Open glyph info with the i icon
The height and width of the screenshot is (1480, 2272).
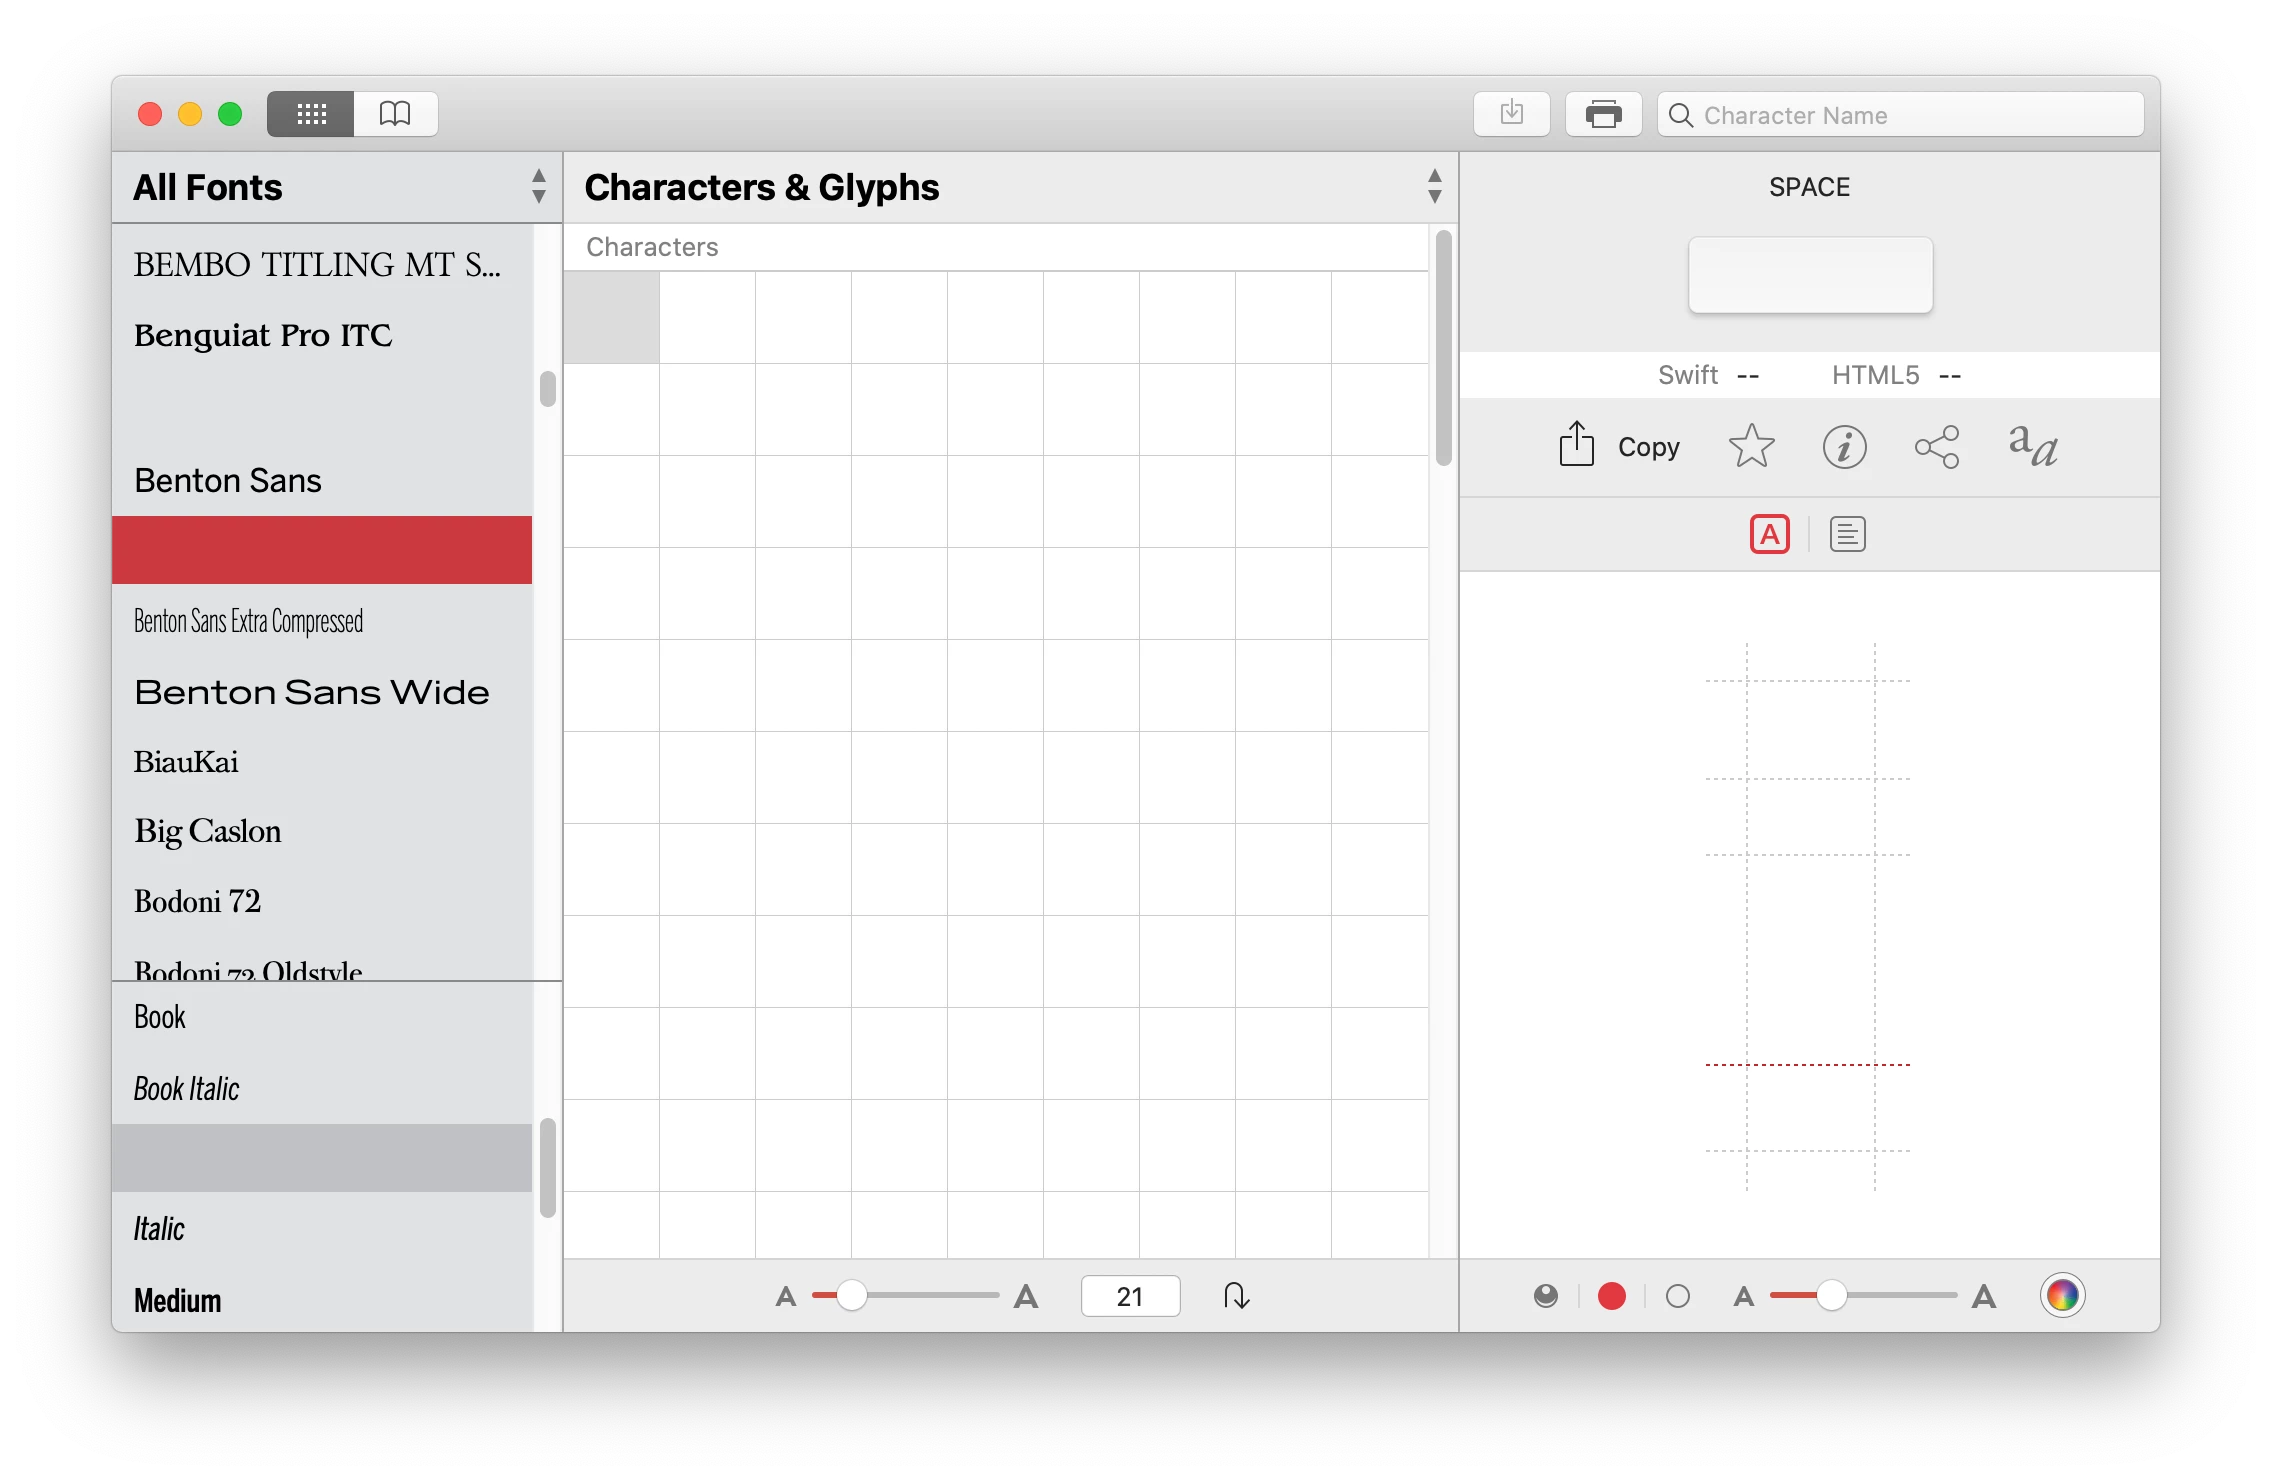point(1844,447)
